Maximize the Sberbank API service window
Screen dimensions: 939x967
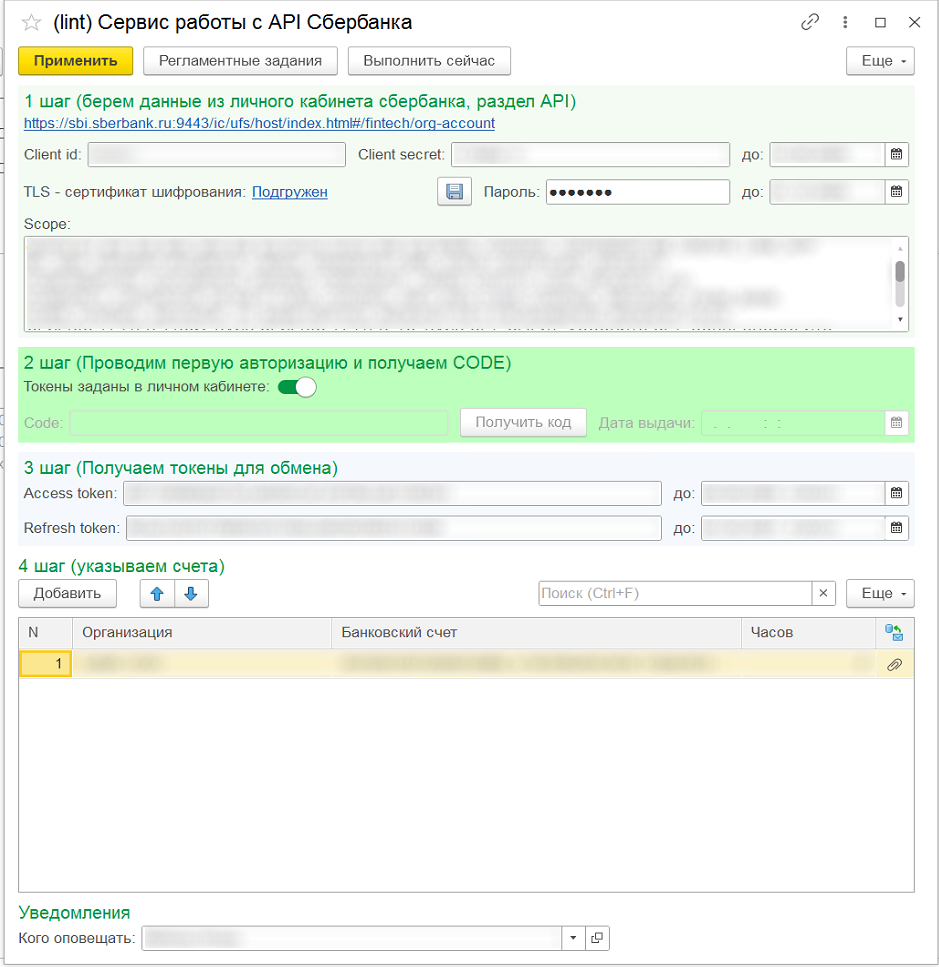(880, 22)
